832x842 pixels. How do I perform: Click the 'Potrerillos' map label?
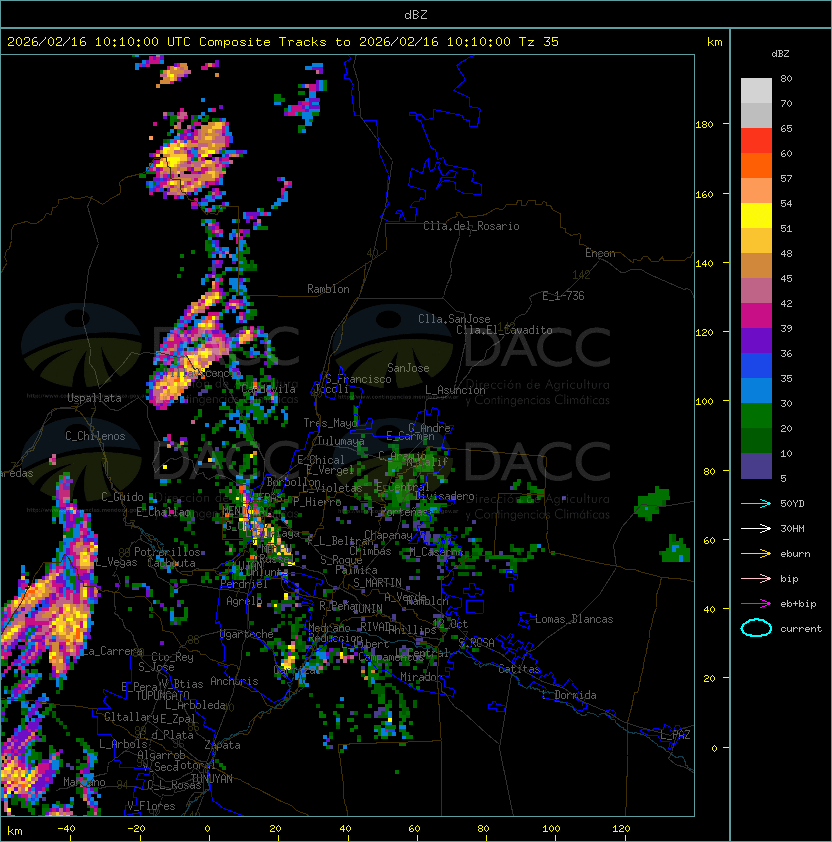point(167,552)
